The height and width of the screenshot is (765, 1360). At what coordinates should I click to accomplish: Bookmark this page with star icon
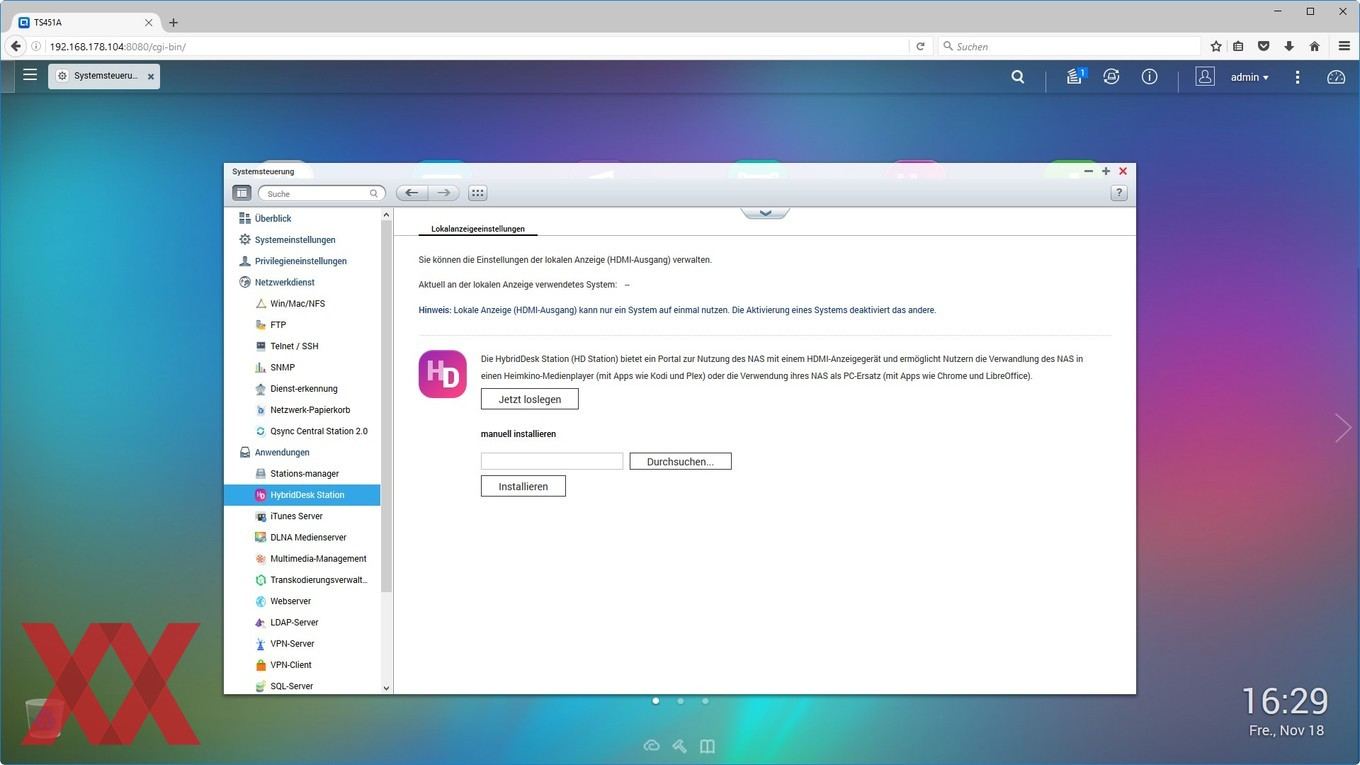click(x=1216, y=46)
